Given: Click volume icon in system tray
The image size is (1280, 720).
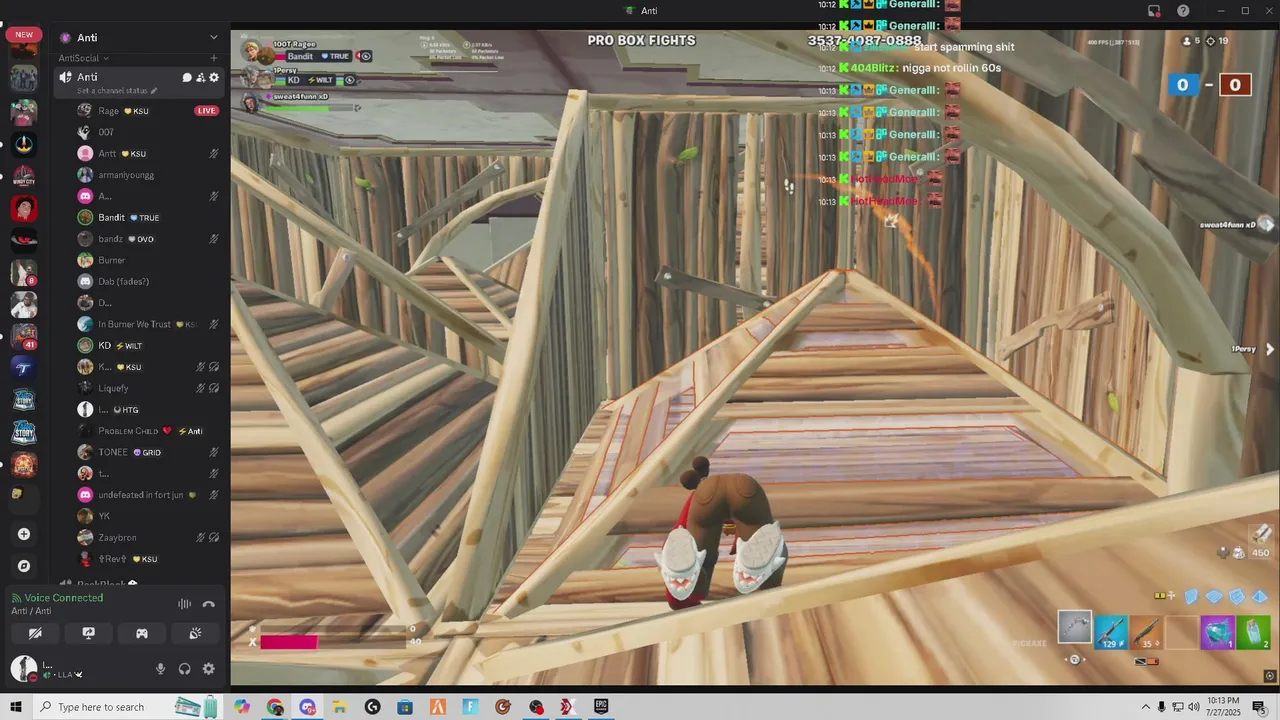Looking at the screenshot, I should pos(1194,707).
